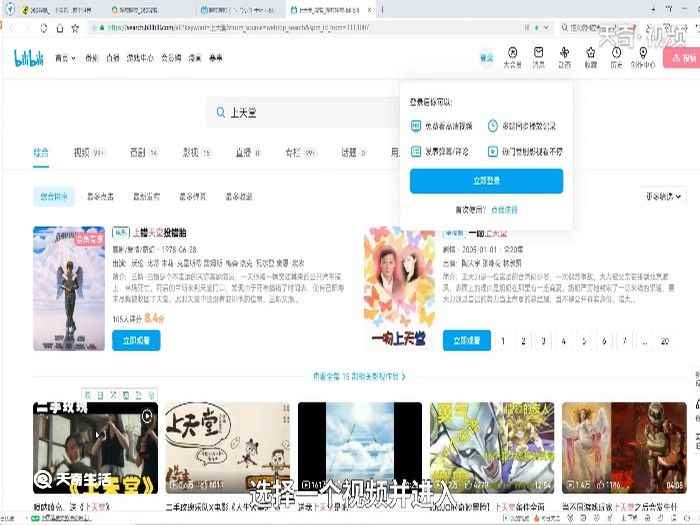Click 立即观看 under the 8.4分 rating
Image resolution: width=700 pixels, height=525 pixels.
[136, 341]
